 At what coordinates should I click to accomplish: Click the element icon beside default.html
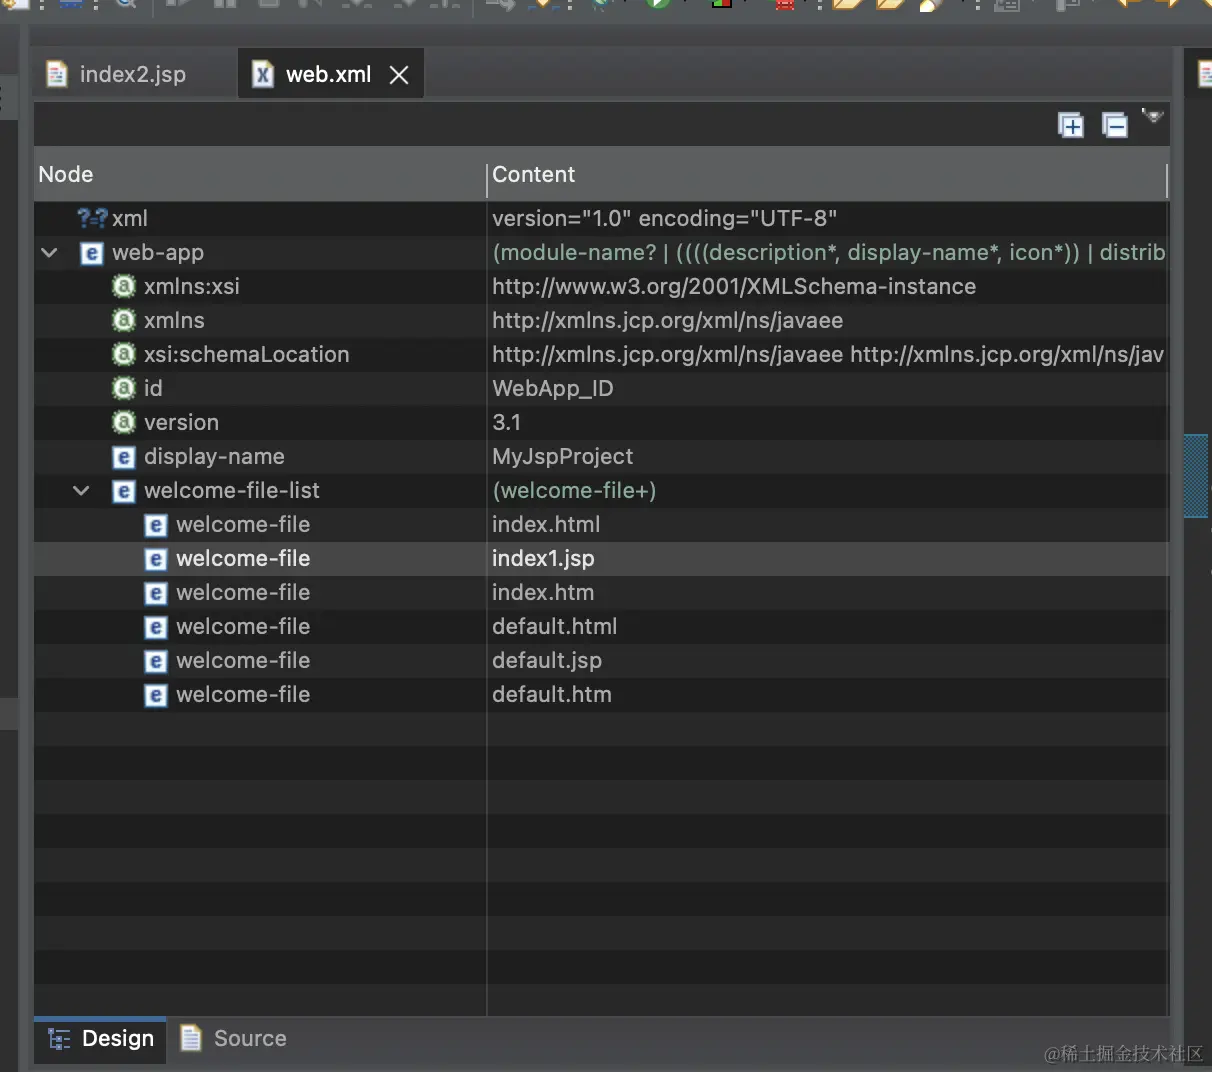pos(156,627)
